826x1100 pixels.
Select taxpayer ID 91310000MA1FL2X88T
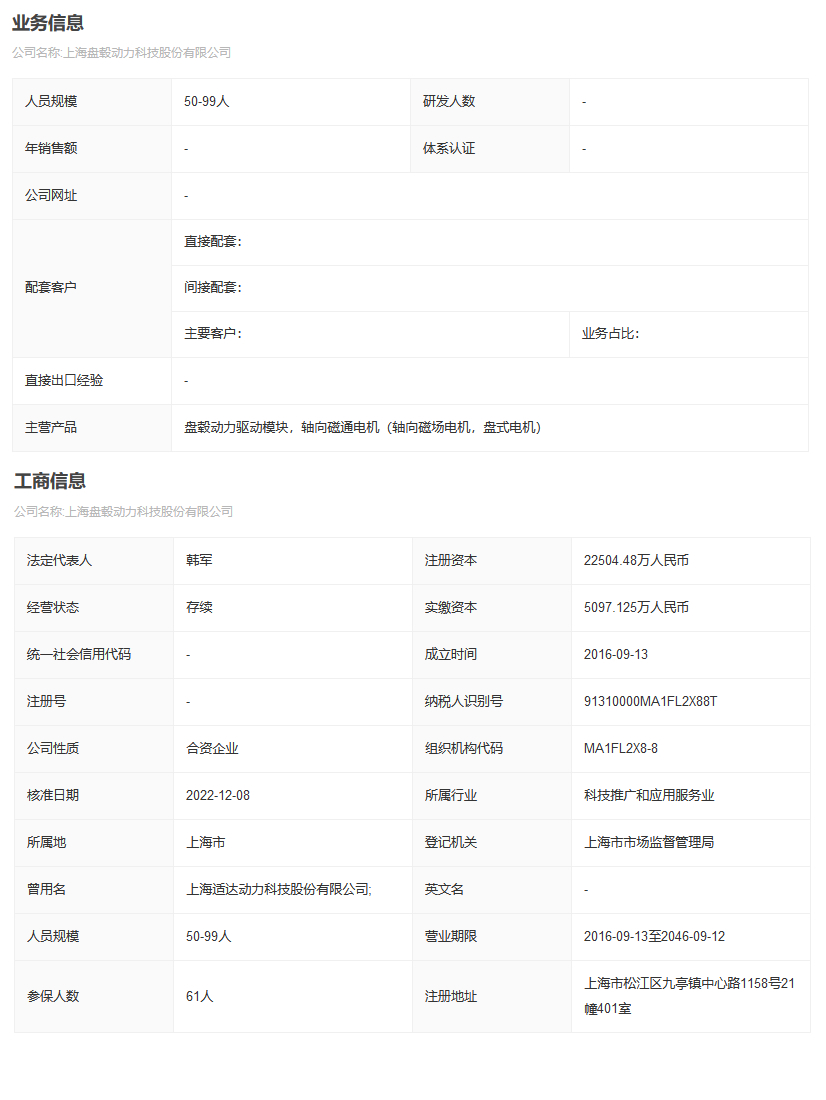coord(651,702)
